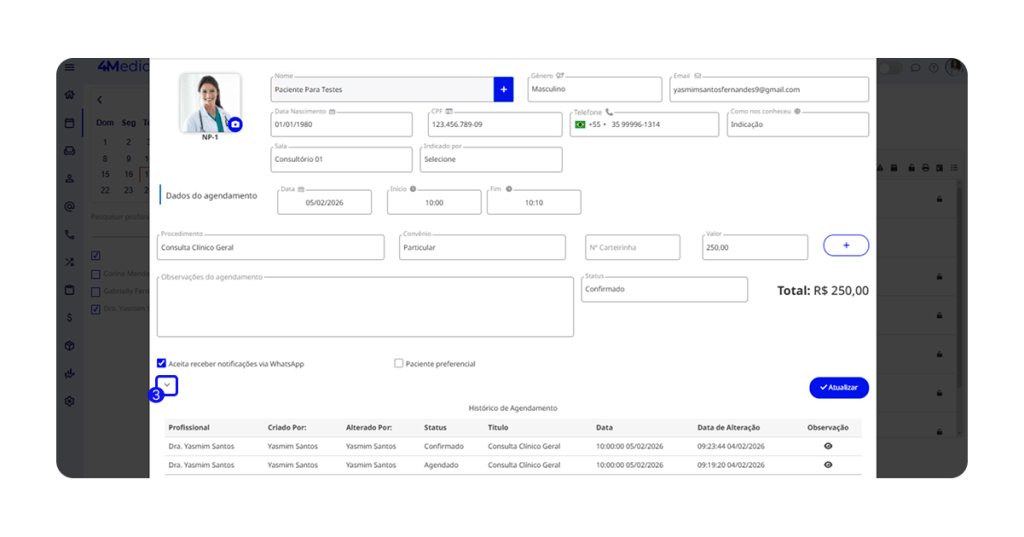The width and height of the screenshot is (1024, 537).
Task: Open the phone icon in left sidebar
Action: [x=69, y=234]
